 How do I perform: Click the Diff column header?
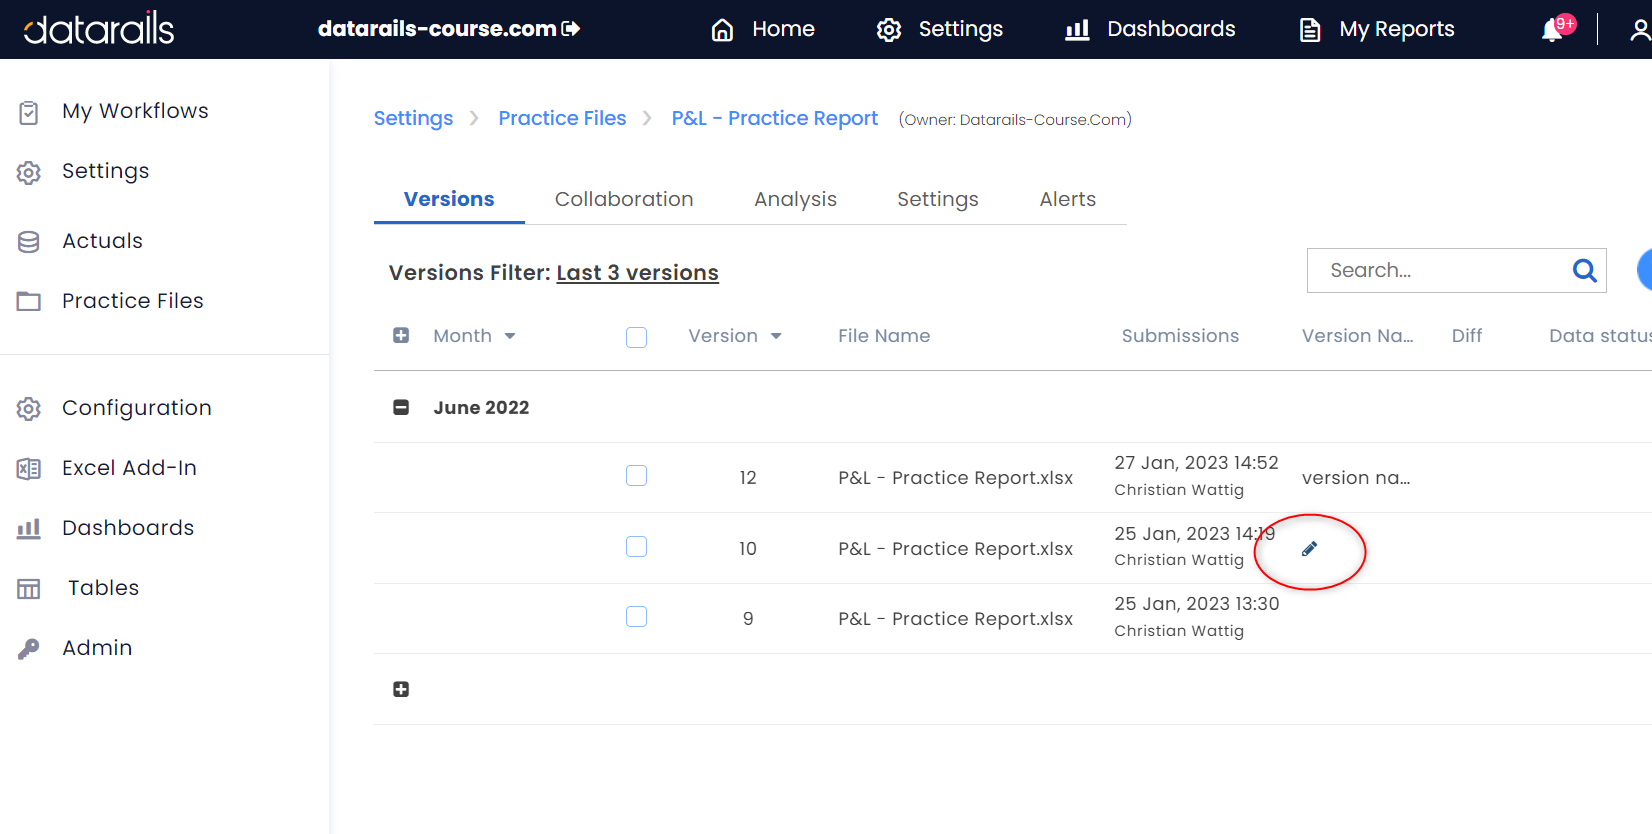point(1467,336)
